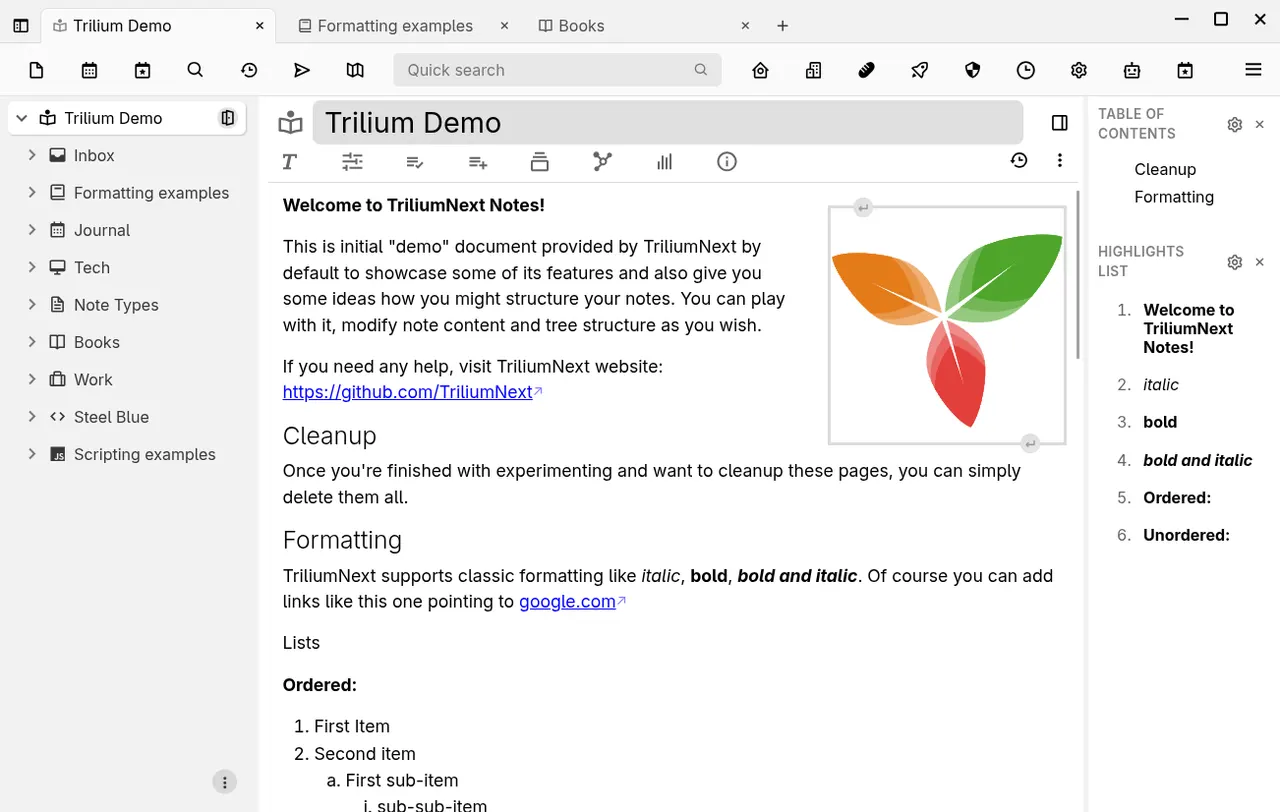Screen dimensions: 1280x812
Task: Open the three-dot note actions menu
Action: 1060,160
